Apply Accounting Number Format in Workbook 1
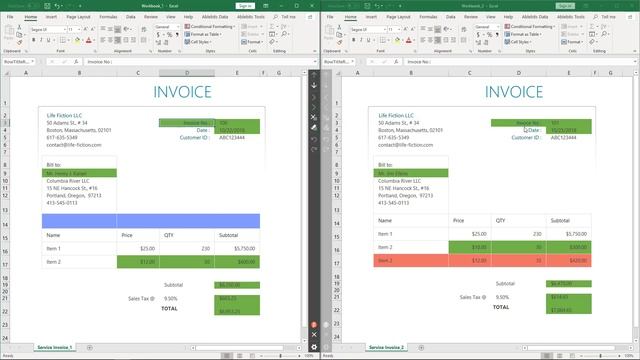The width and height of the screenshot is (640, 360). coord(158,35)
